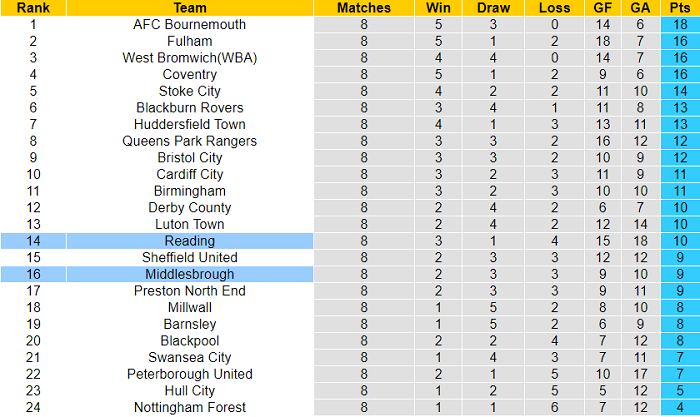Select the Preston North End team name
This screenshot has width=700, height=417.
point(190,291)
